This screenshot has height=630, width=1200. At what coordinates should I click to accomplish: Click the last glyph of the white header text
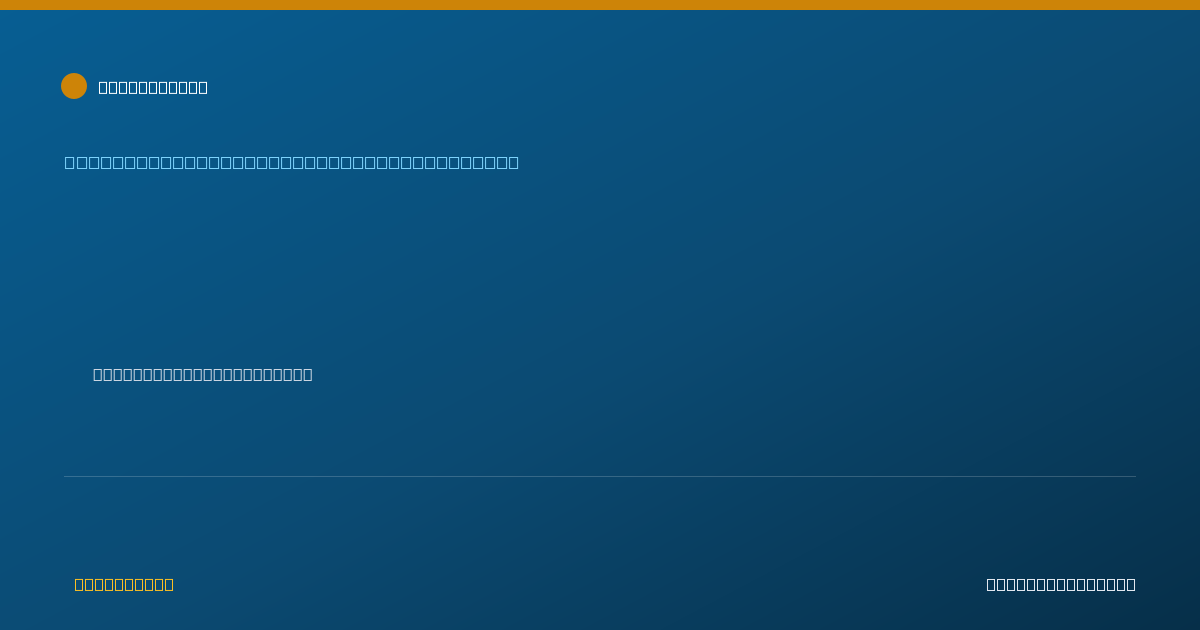[203, 87]
